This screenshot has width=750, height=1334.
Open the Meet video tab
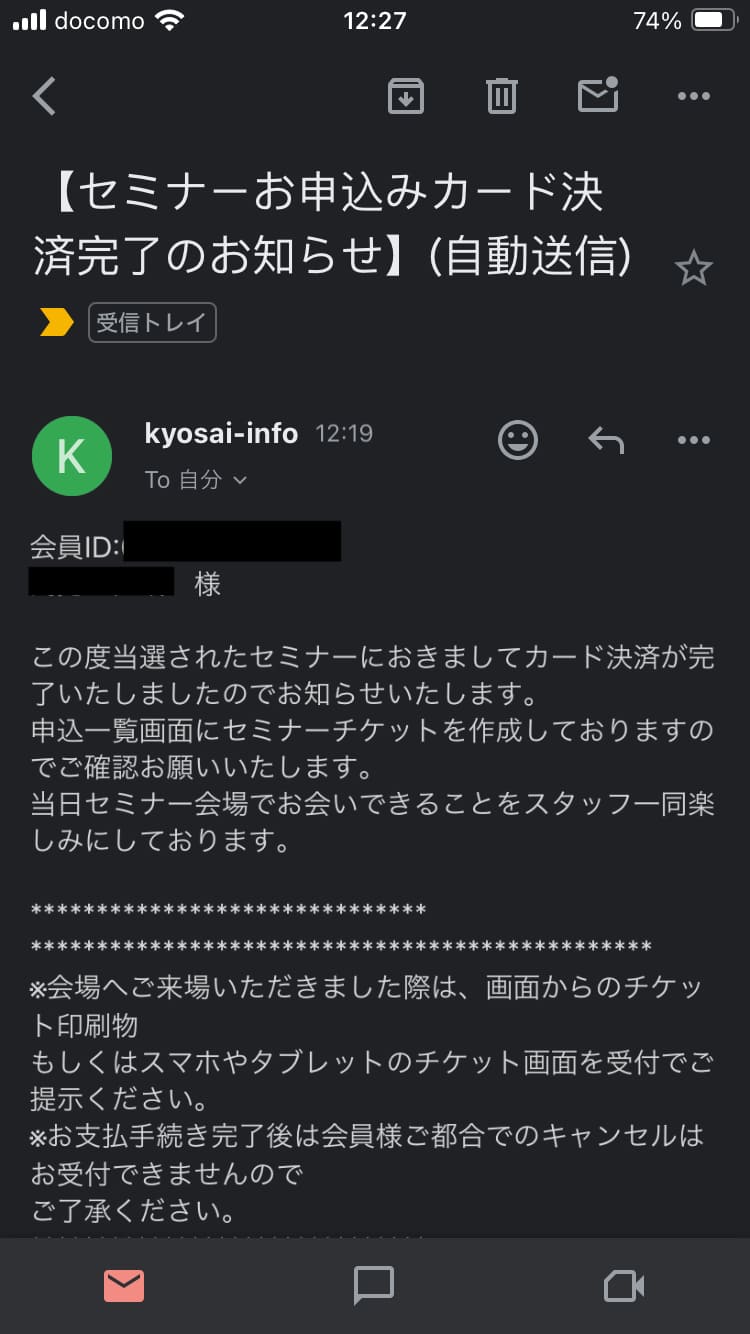[624, 1286]
